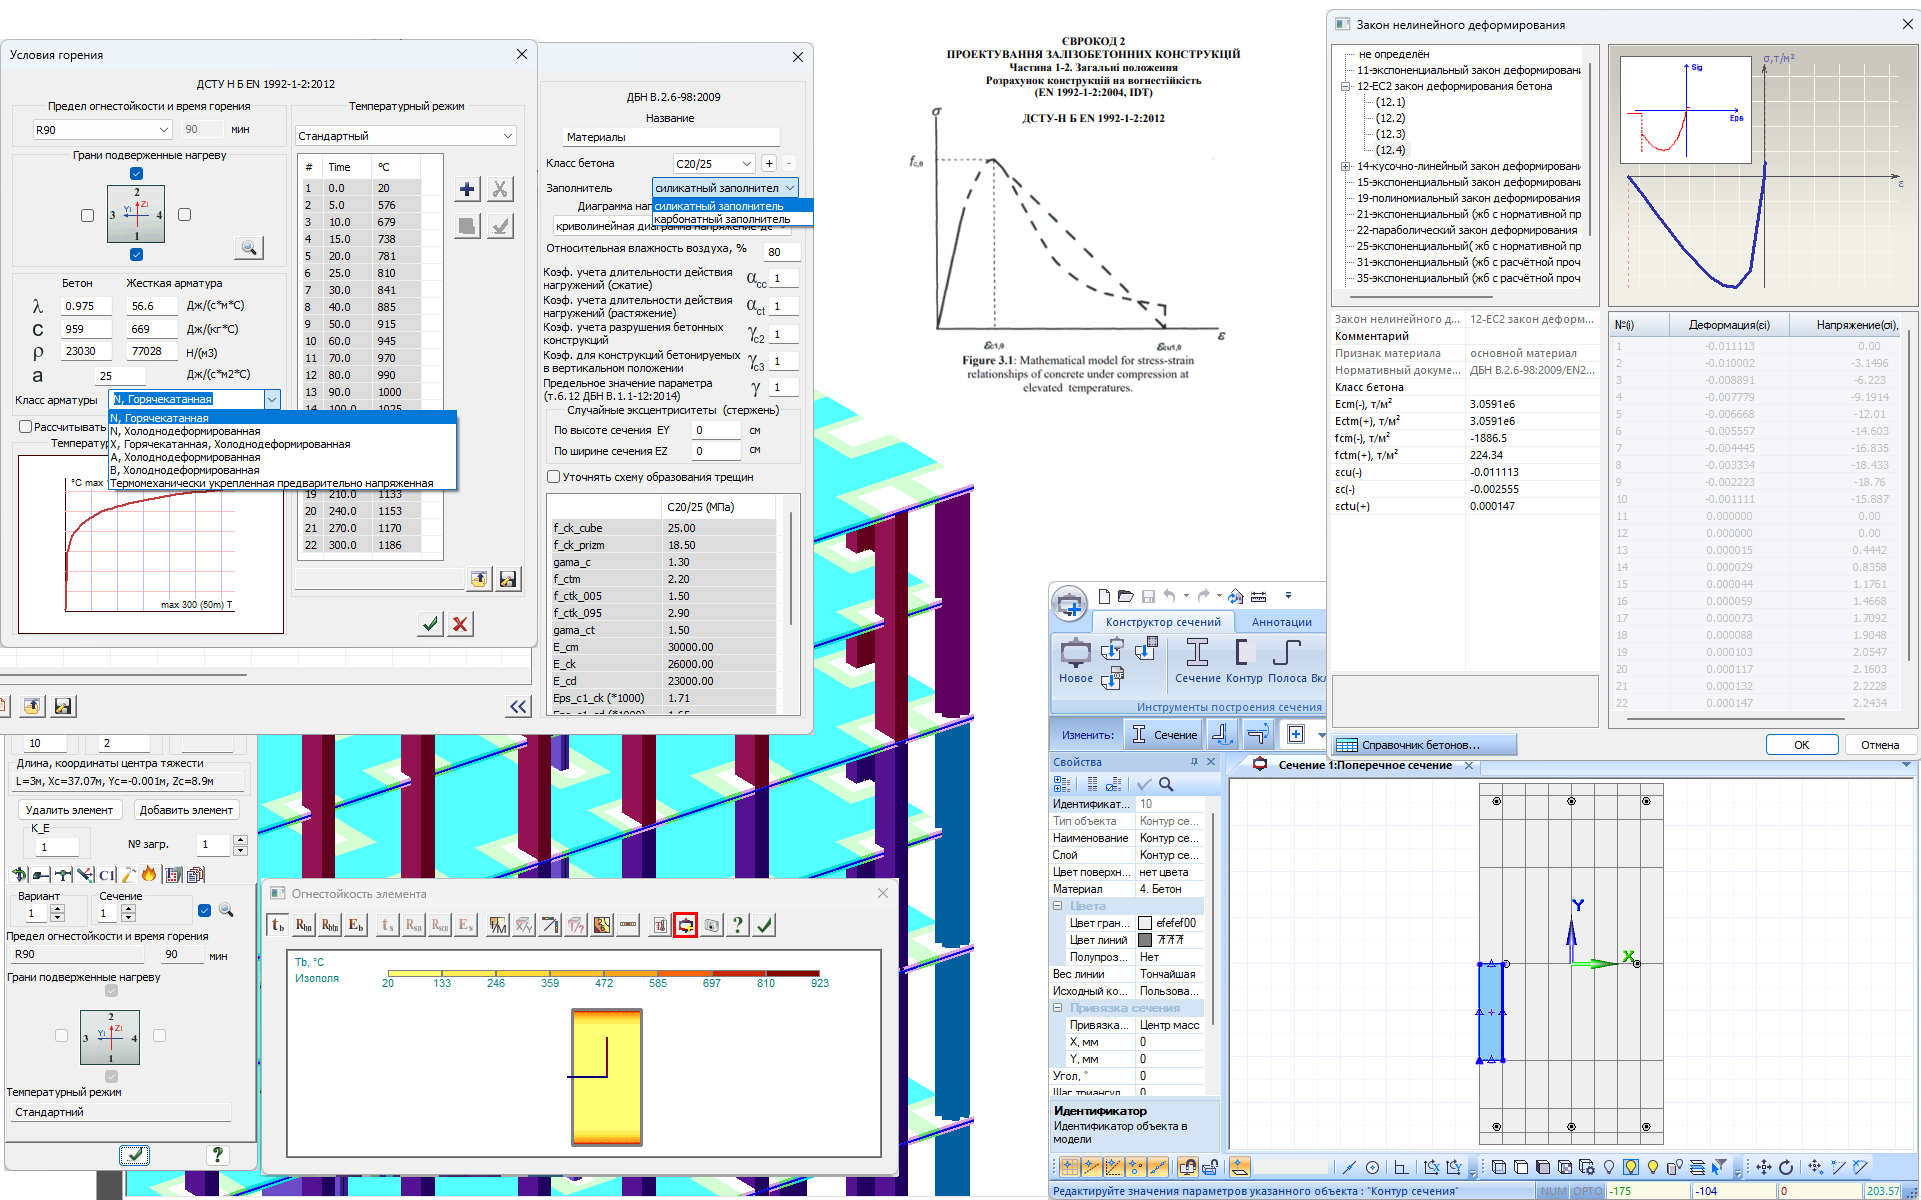Image resolution: width=1921 pixels, height=1200 pixels.
Task: Click the scissors delete-row icon
Action: tap(500, 189)
